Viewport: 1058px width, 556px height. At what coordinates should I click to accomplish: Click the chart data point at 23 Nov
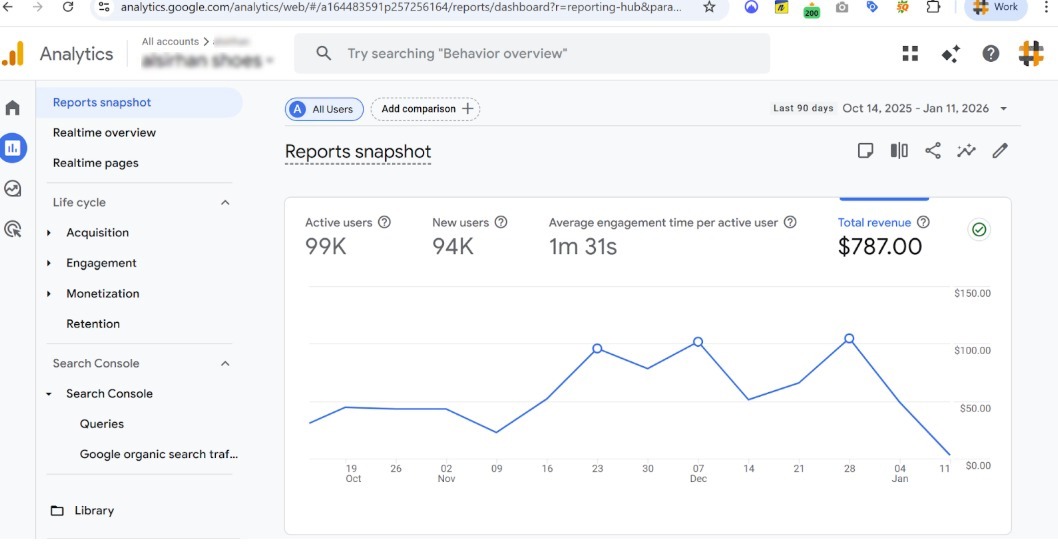597,349
